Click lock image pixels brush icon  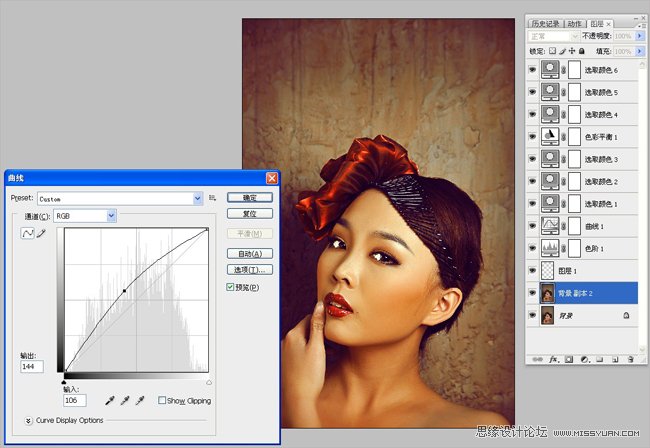click(563, 51)
